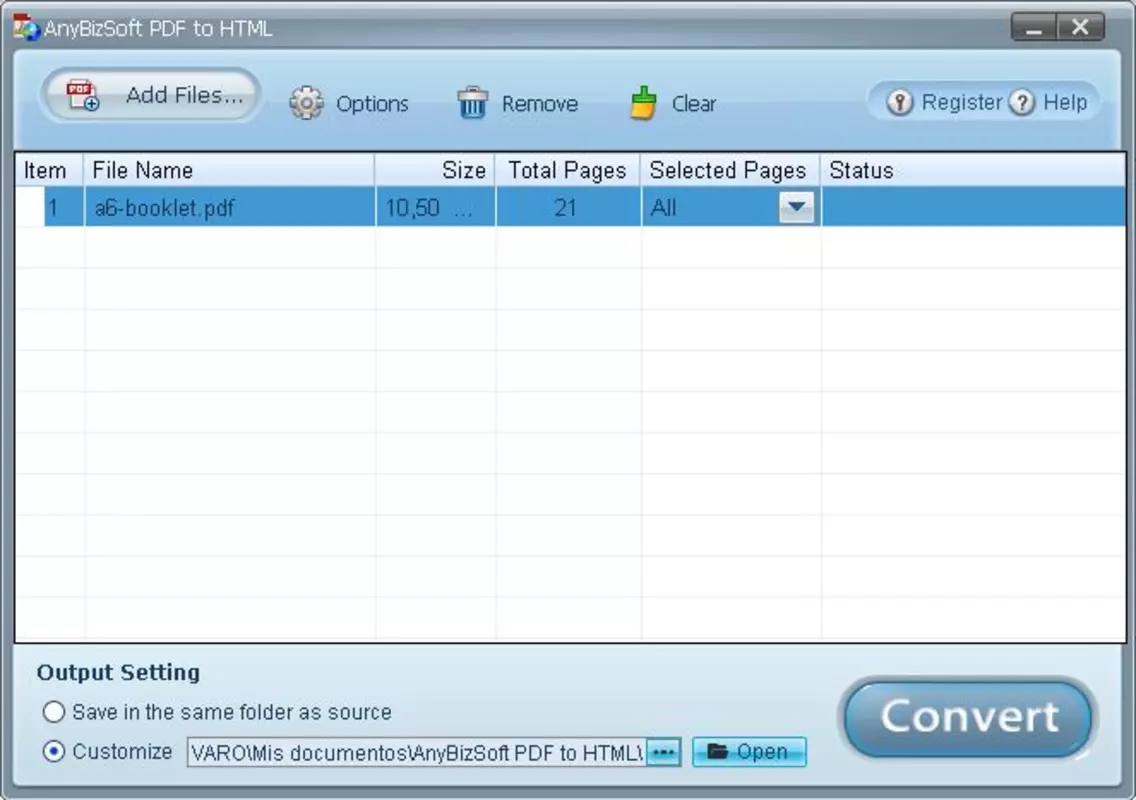Screen dimensions: 1136x800
Task: Click item number 1 in the list
Action: pyautogui.click(x=53, y=208)
